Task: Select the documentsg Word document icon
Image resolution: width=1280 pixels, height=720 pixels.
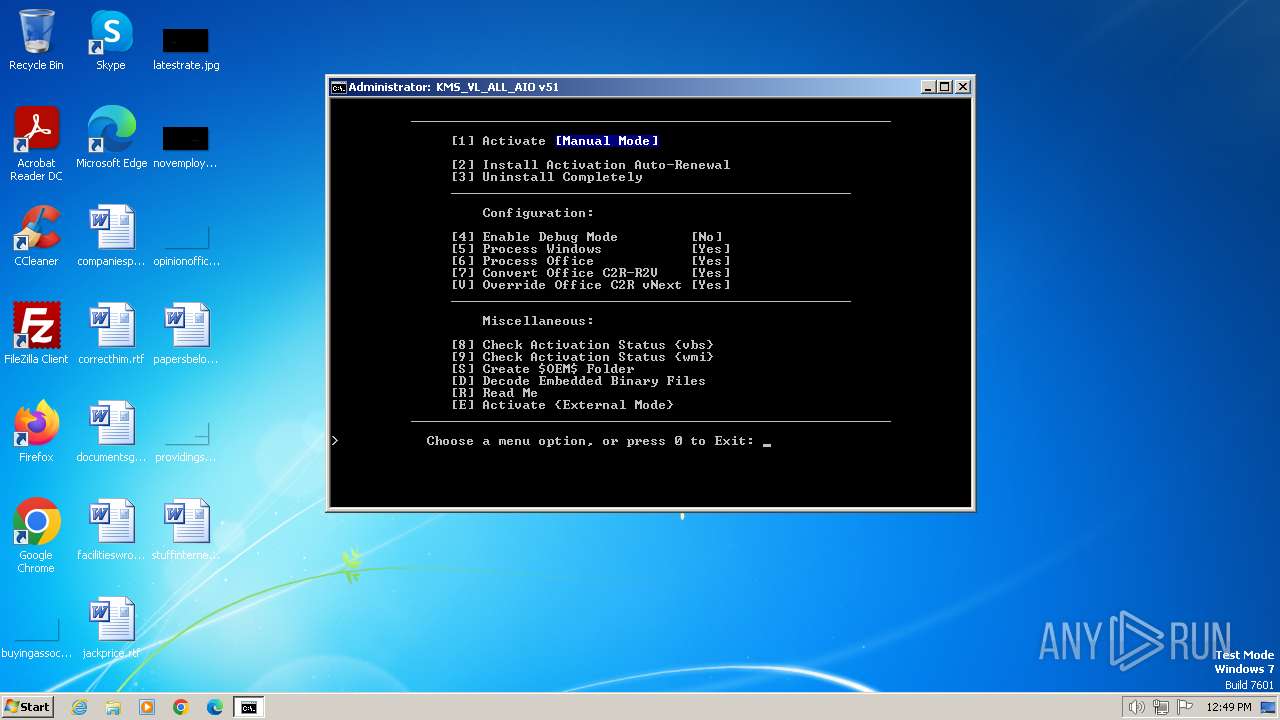Action: pos(111,432)
